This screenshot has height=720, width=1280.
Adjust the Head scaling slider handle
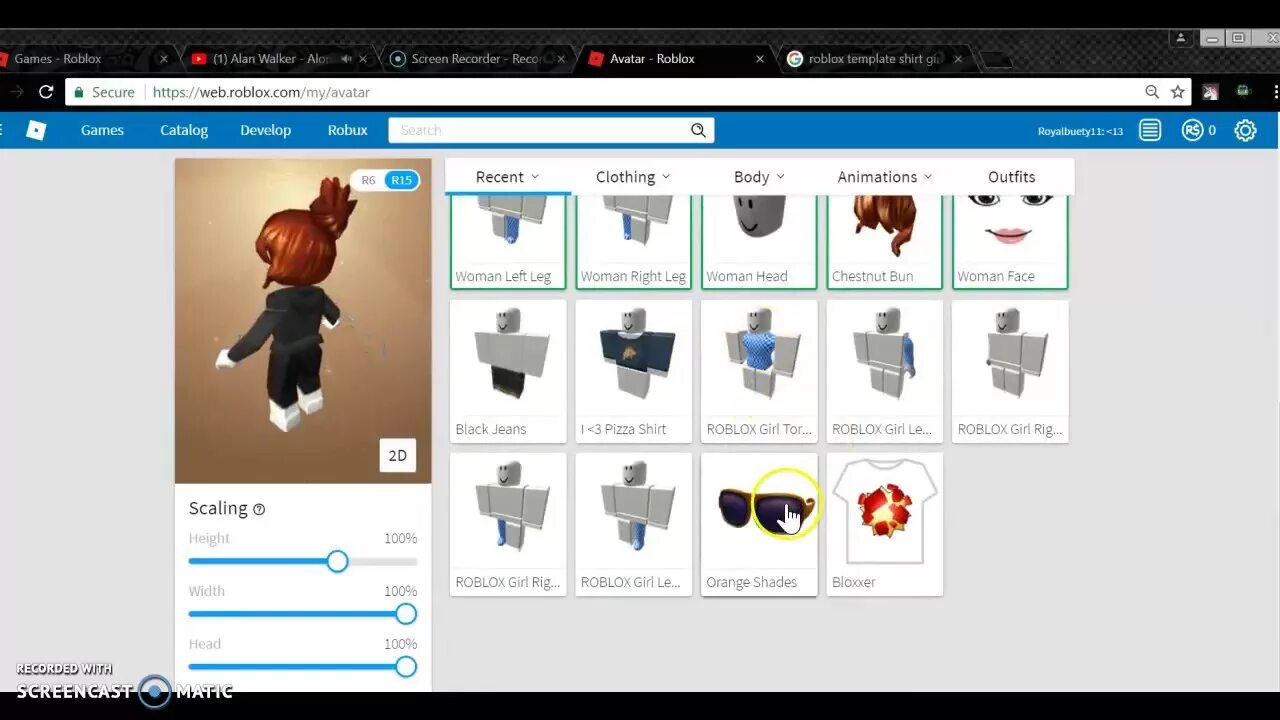(405, 667)
